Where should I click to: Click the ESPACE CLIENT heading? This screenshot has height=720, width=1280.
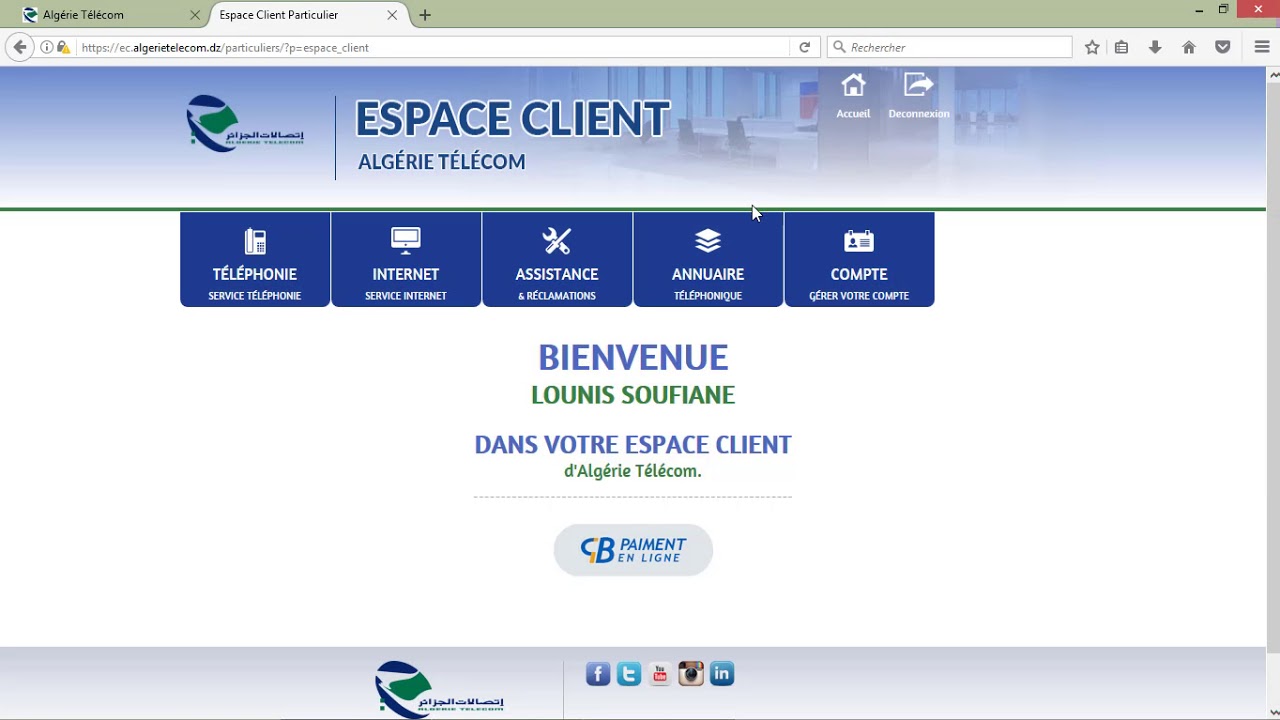point(512,119)
